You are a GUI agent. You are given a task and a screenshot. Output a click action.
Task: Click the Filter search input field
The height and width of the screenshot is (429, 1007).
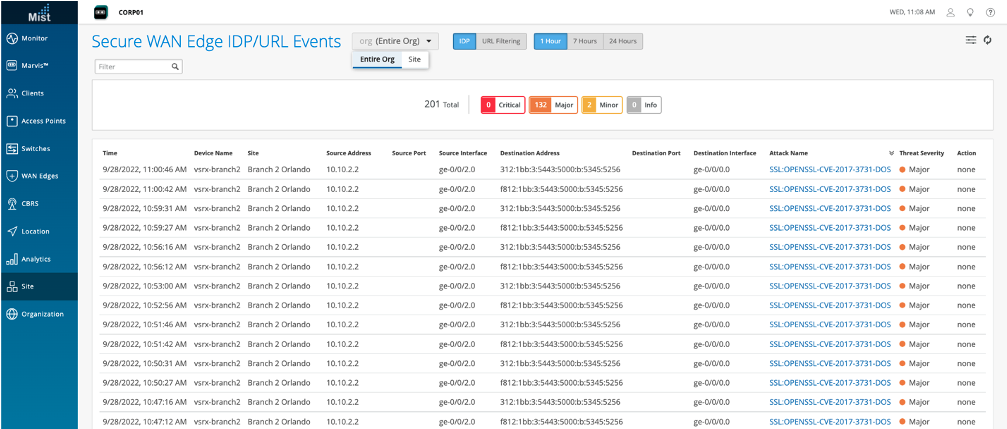pyautogui.click(x=133, y=67)
